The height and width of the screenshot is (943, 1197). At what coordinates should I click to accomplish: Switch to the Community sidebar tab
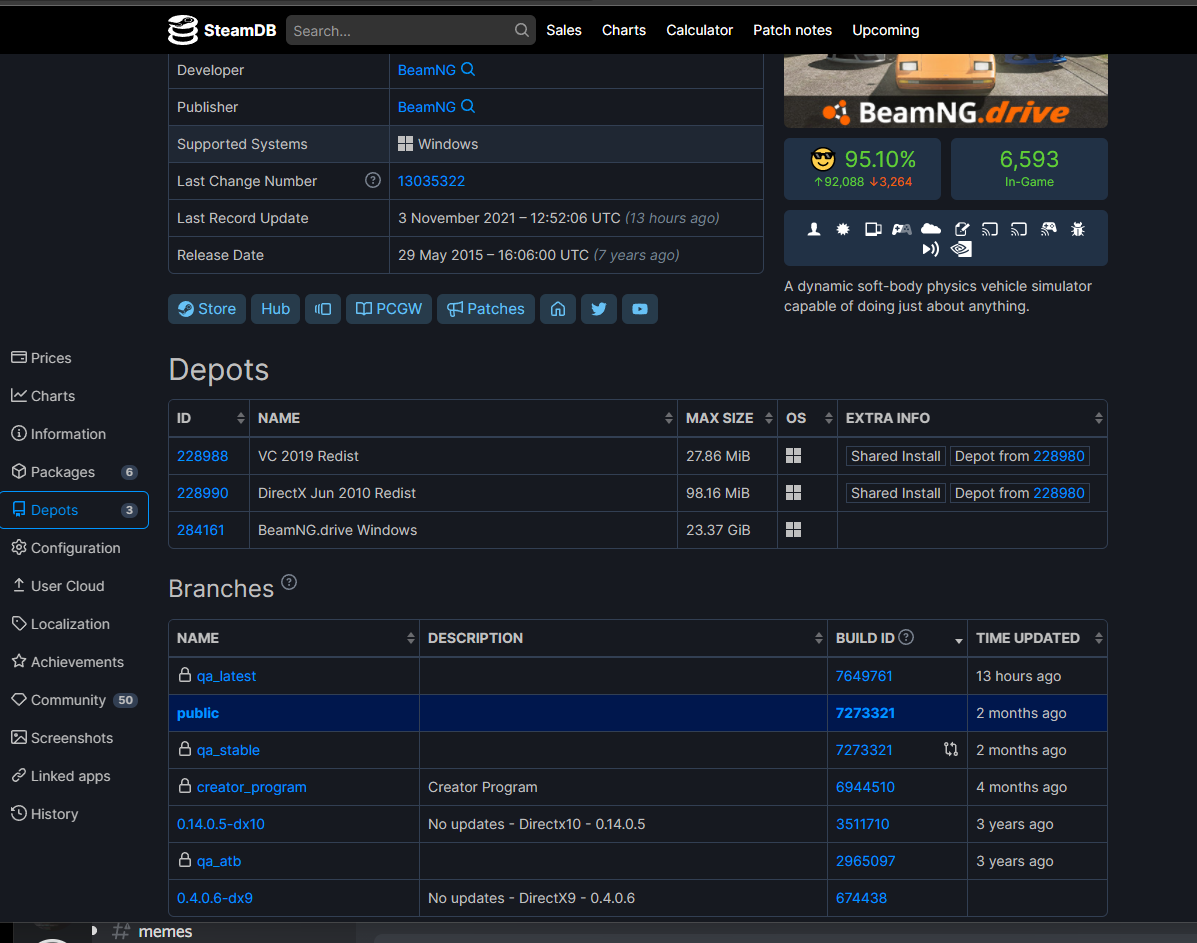tap(74, 700)
